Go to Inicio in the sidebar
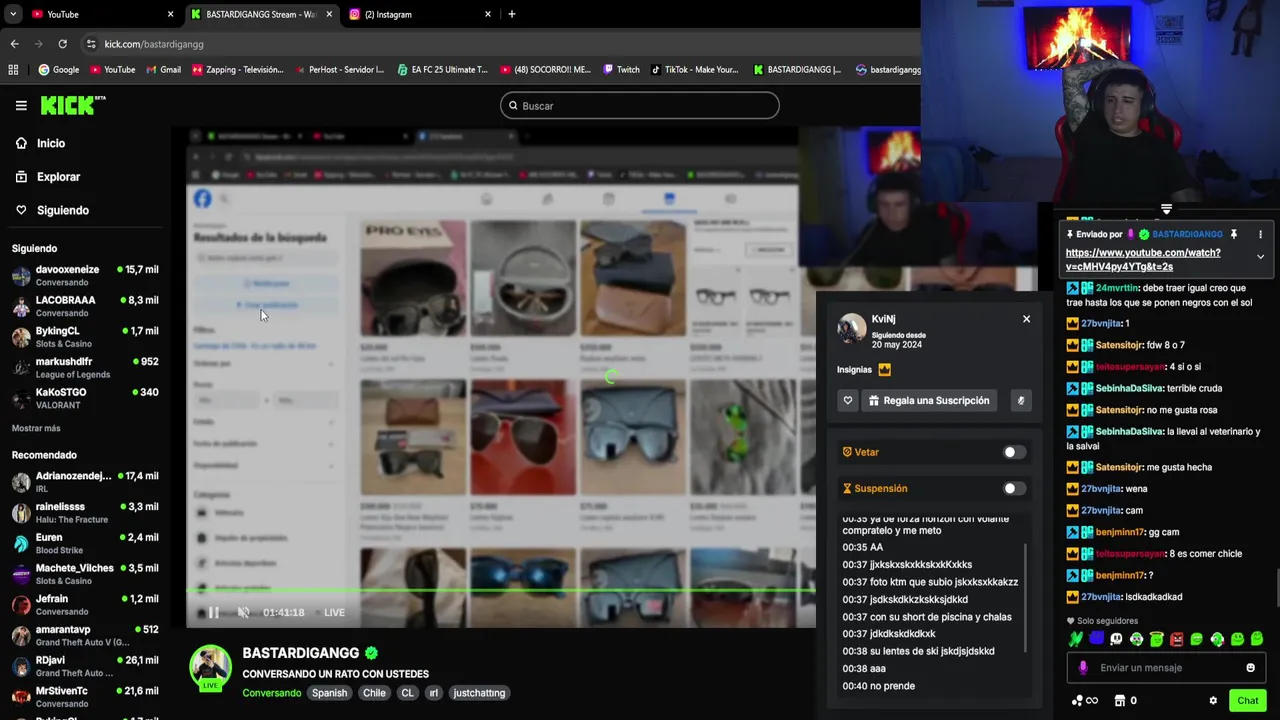Screen dimensions: 1280x720 click(40, 143)
